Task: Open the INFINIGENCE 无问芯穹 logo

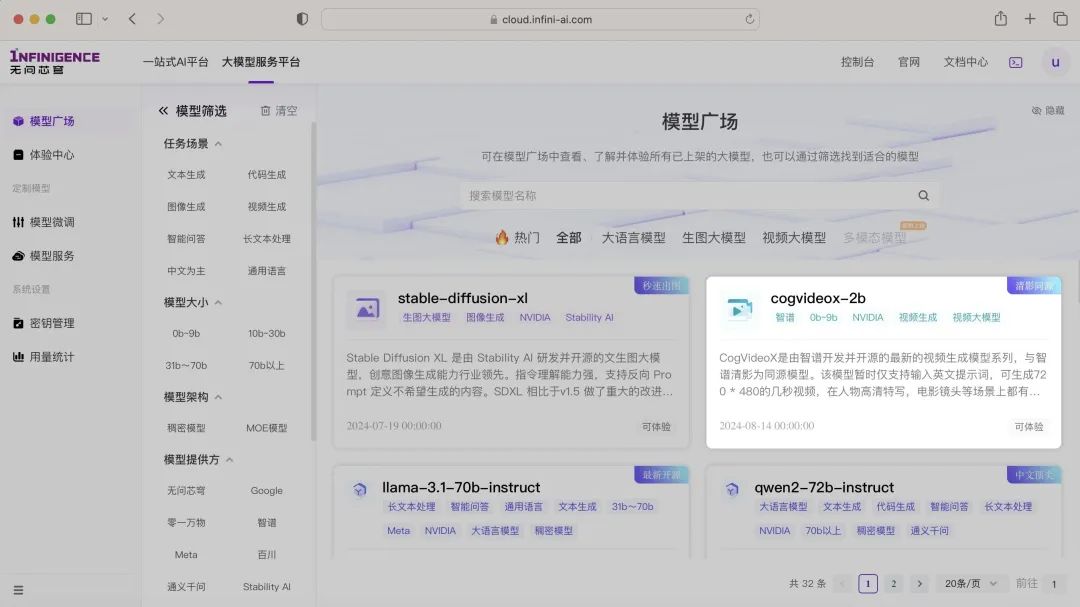Action: 54,62
